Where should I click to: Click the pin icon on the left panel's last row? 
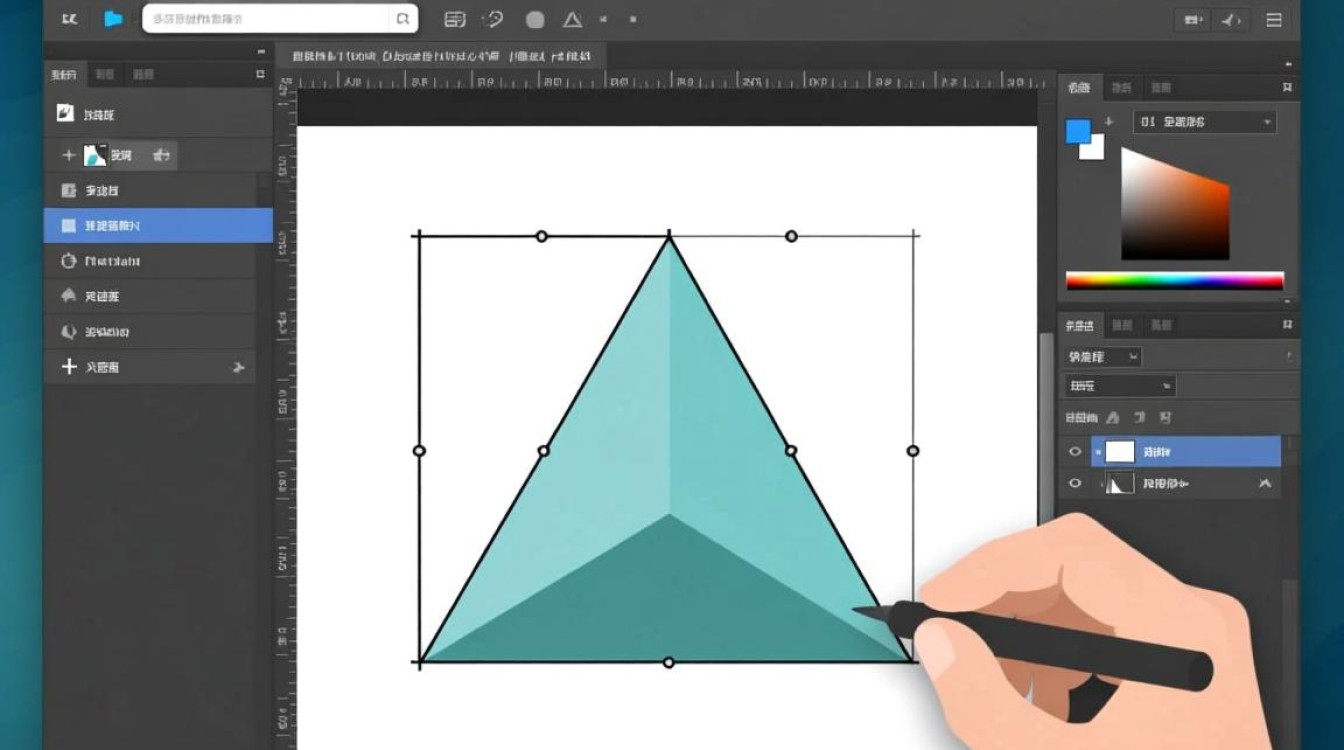238,367
